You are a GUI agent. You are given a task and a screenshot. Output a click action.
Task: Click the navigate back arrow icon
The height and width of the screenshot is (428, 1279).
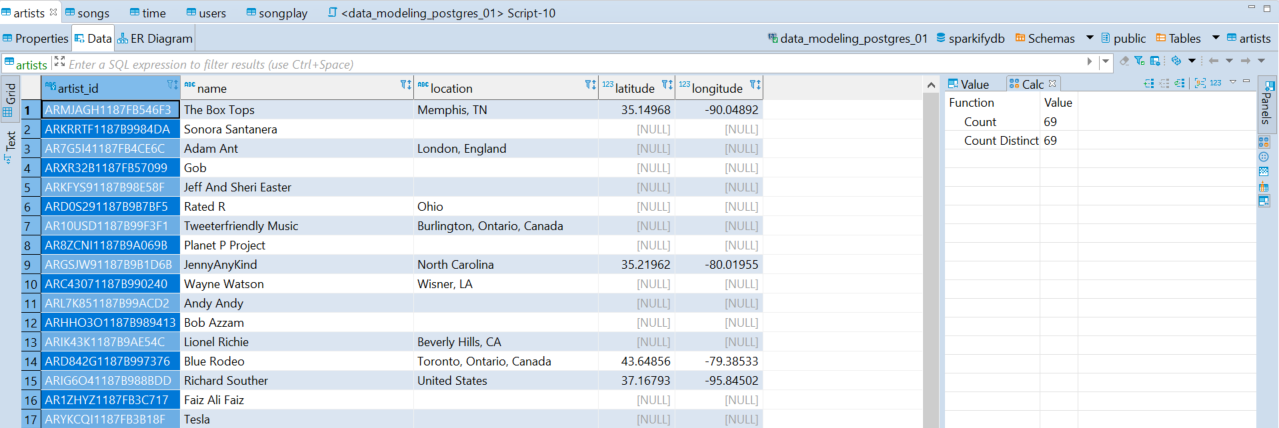click(x=1214, y=62)
